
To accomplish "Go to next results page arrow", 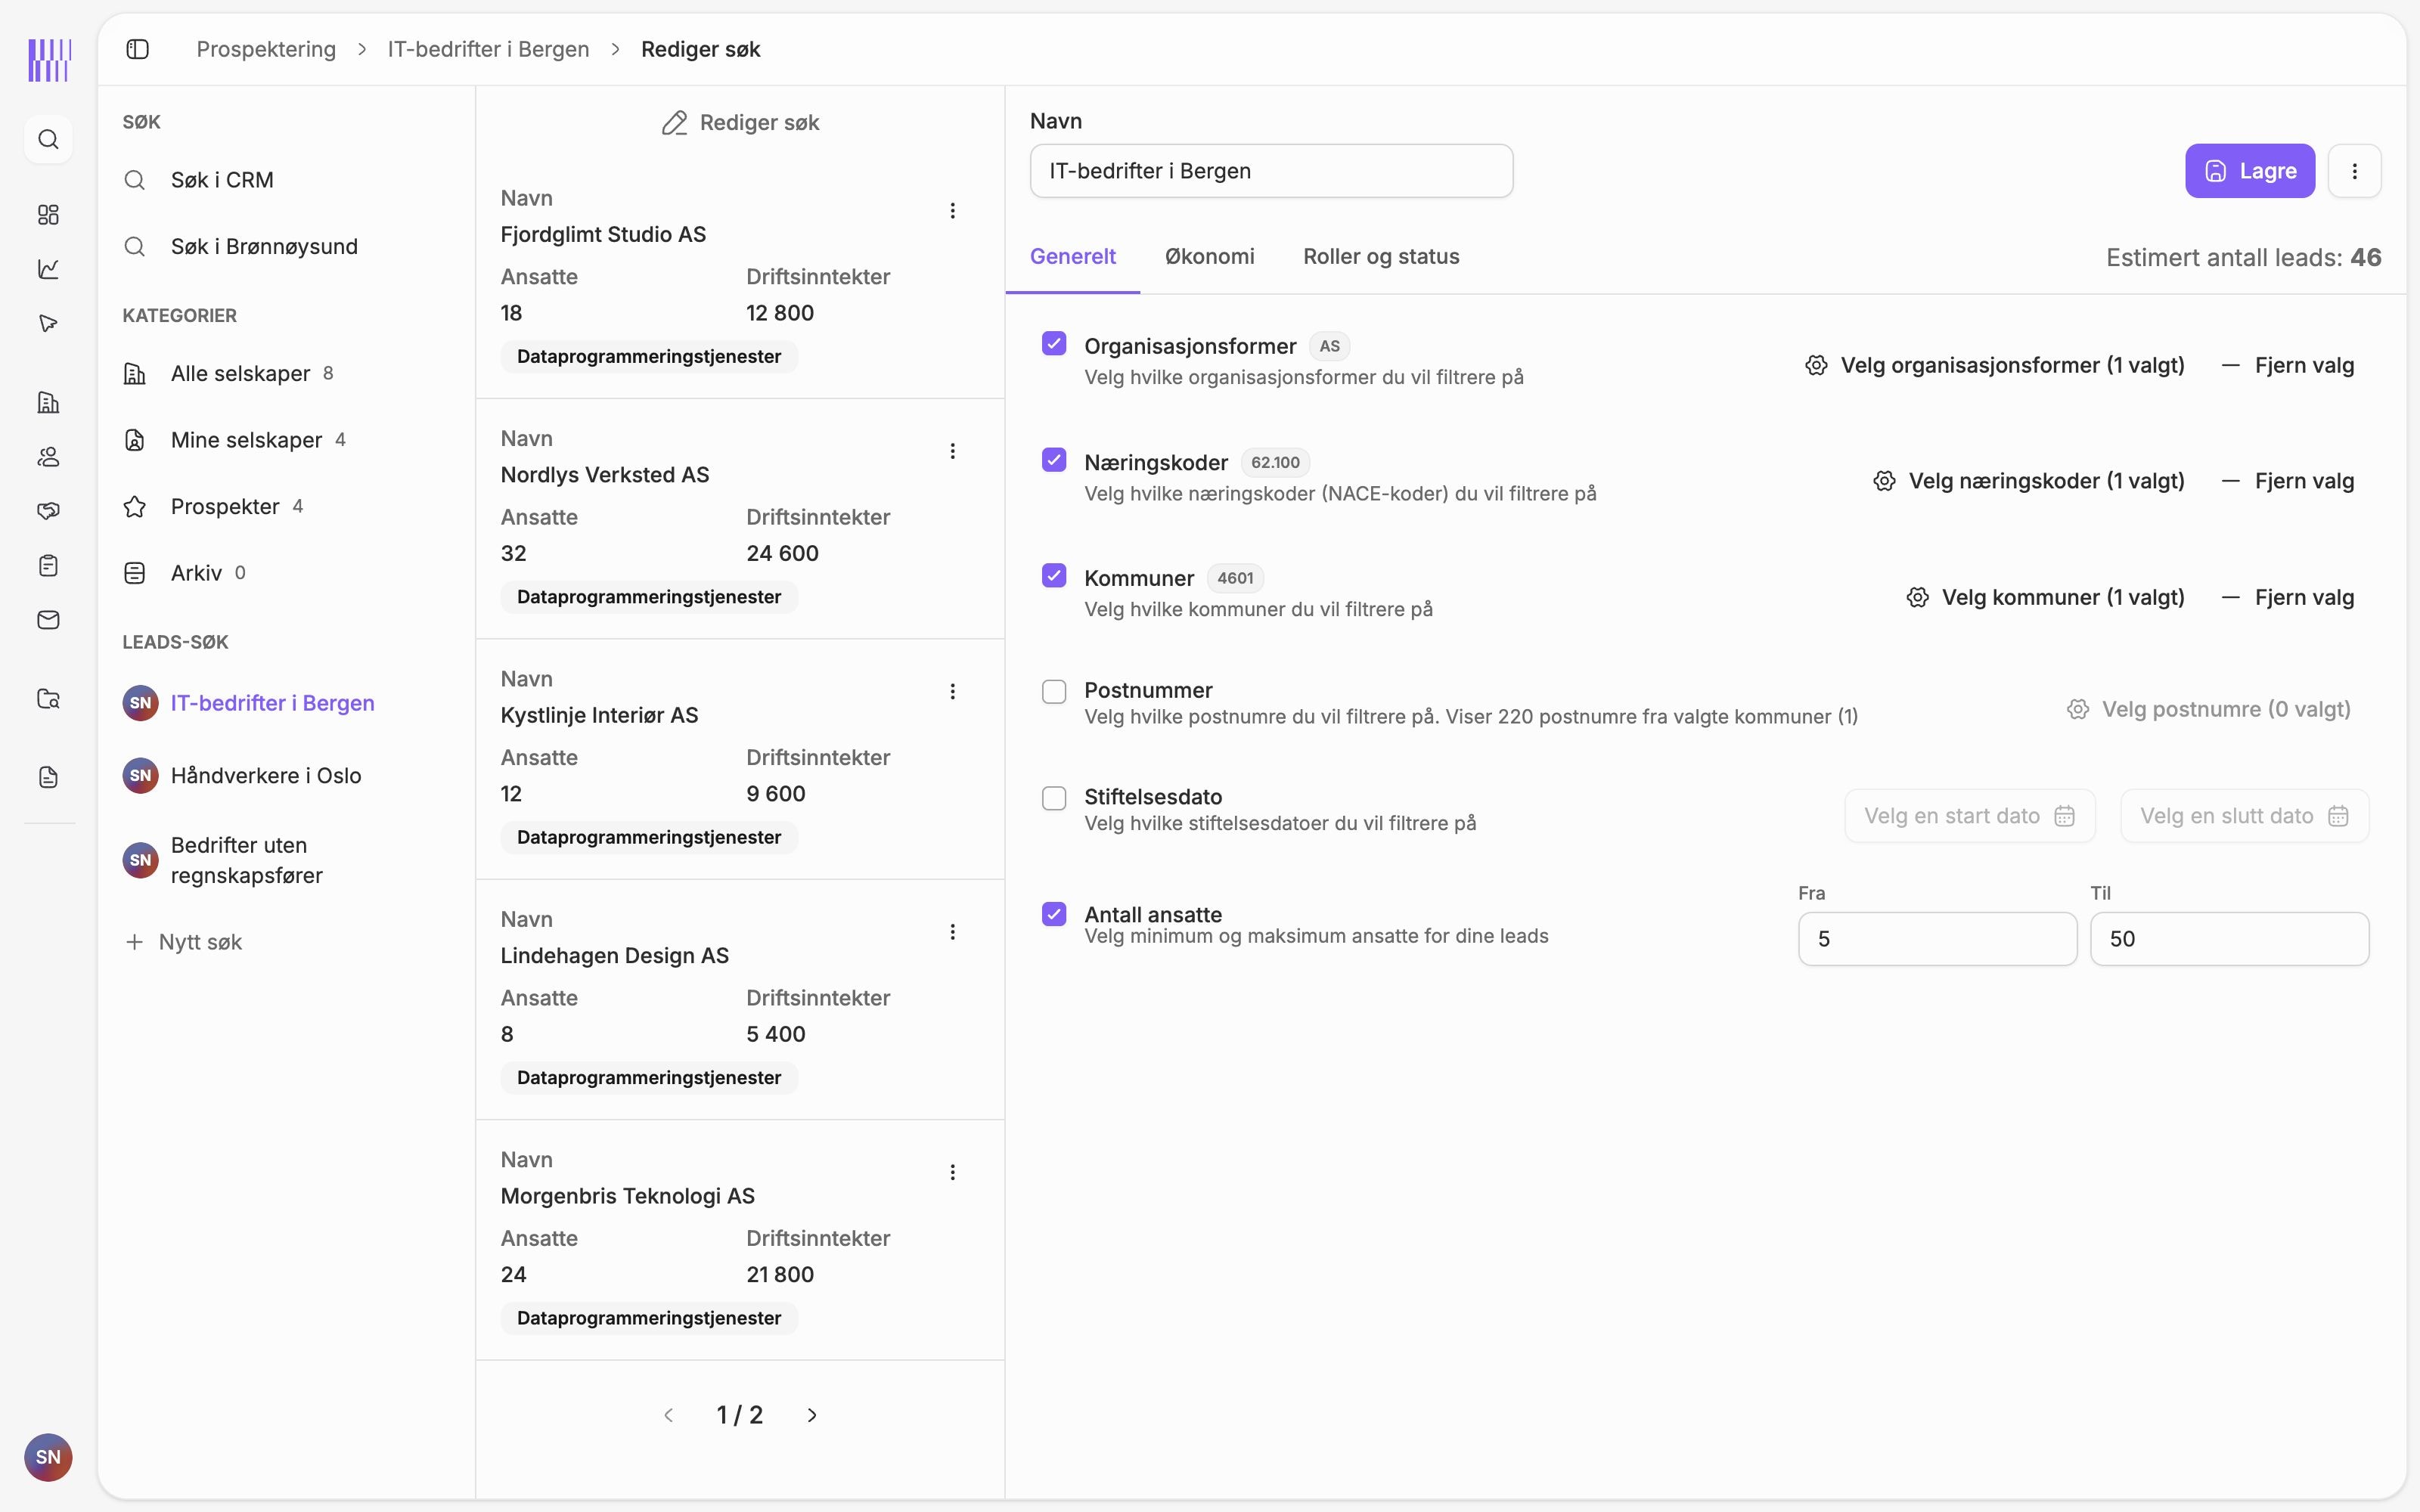I will (x=812, y=1415).
